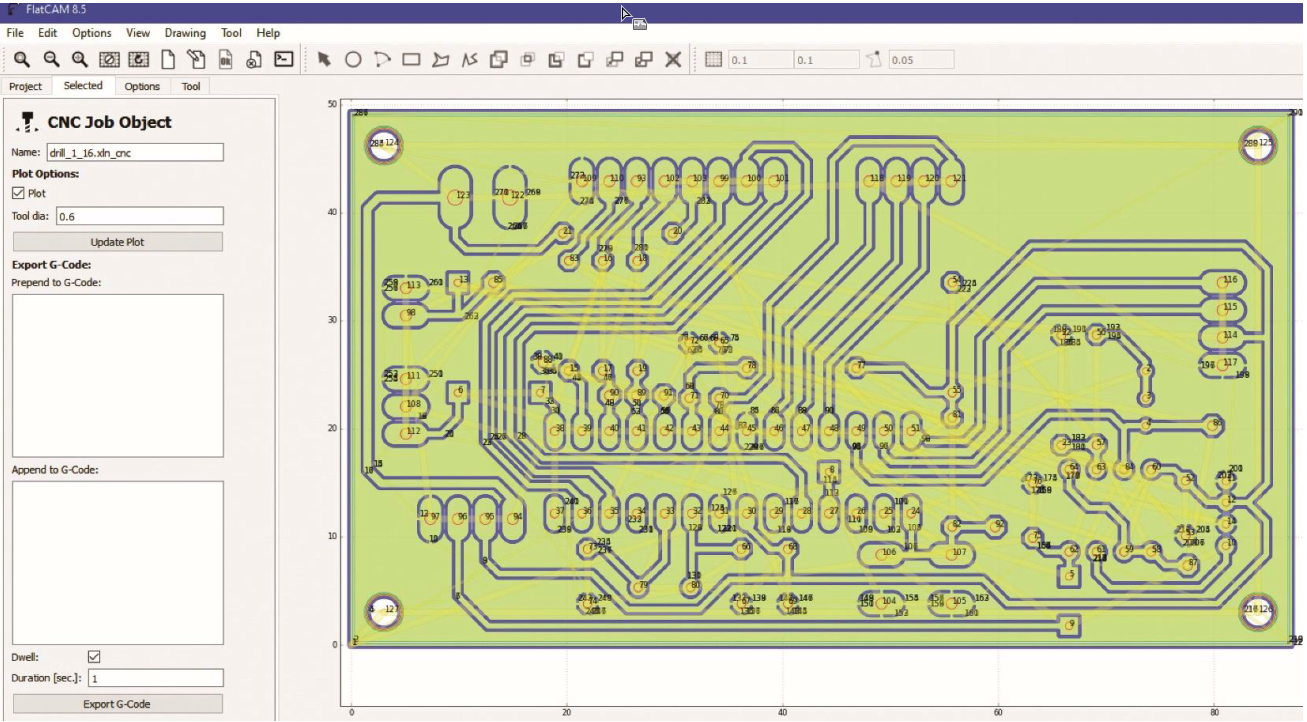Image resolution: width=1307 pixels, height=722 pixels.
Task: Select the Circle drawing tool
Action: [x=355, y=59]
